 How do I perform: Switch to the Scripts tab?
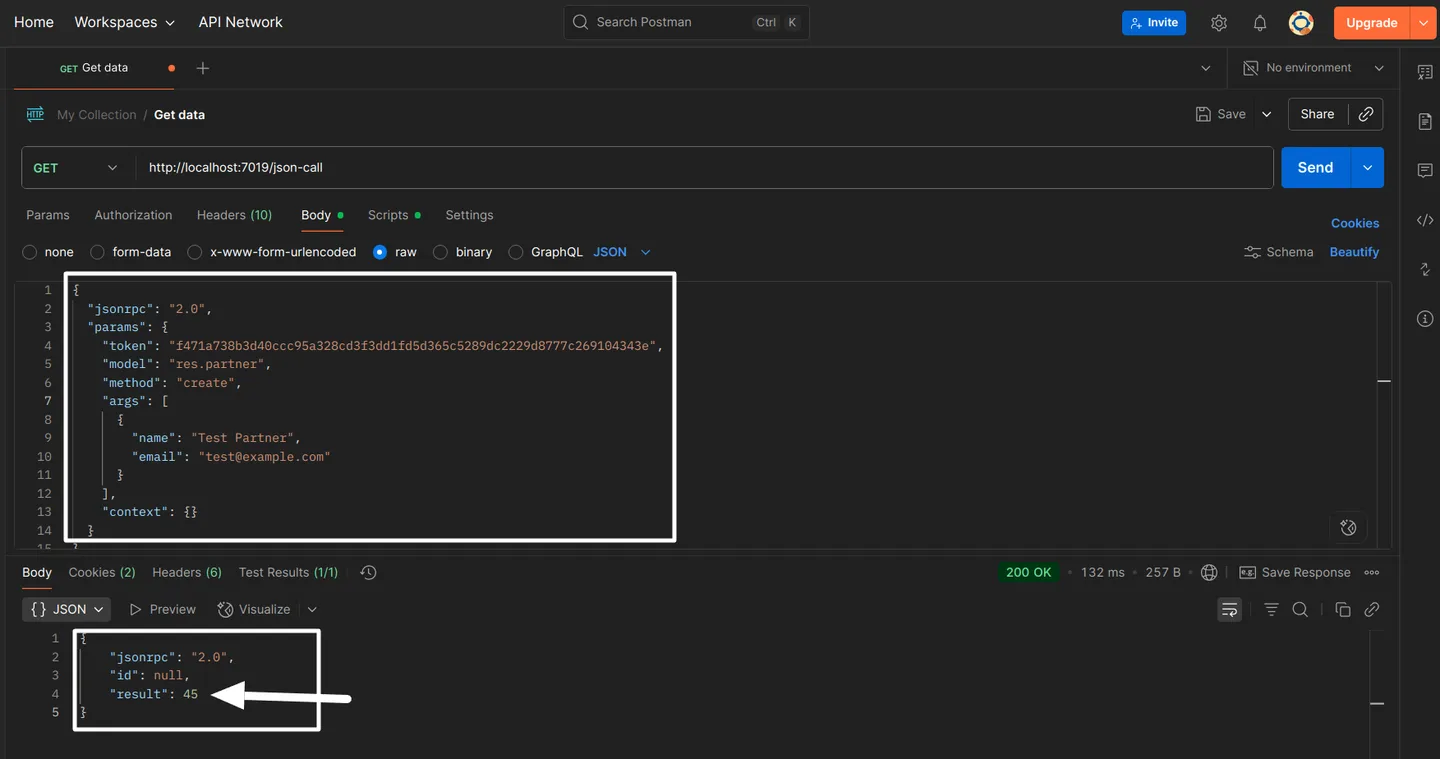click(x=394, y=215)
